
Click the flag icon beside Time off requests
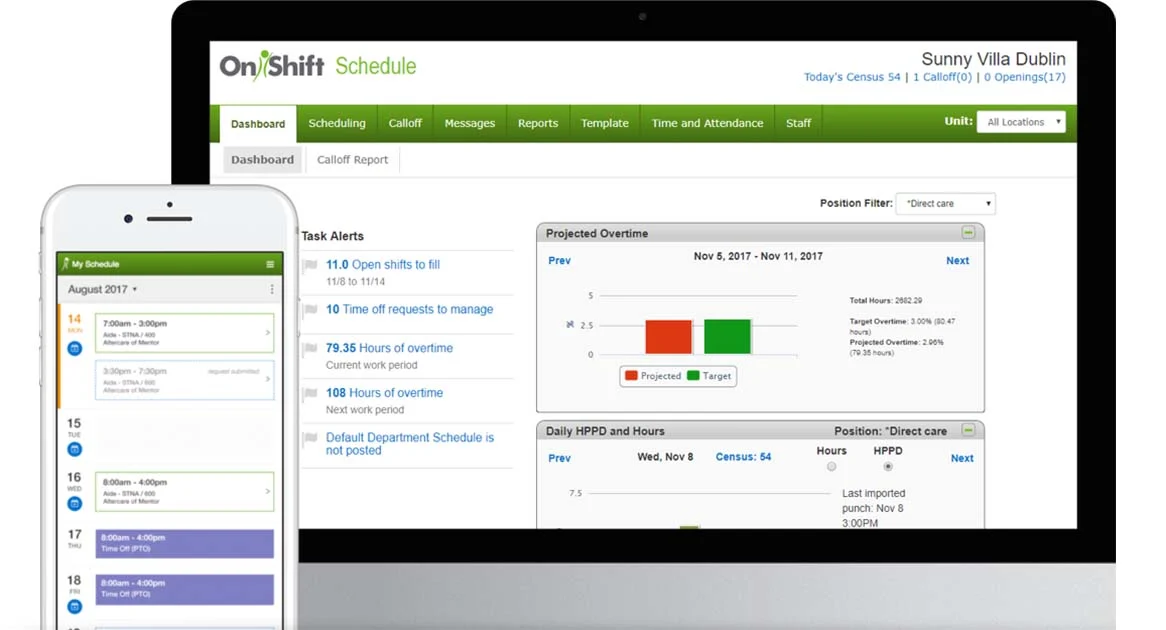(x=311, y=310)
